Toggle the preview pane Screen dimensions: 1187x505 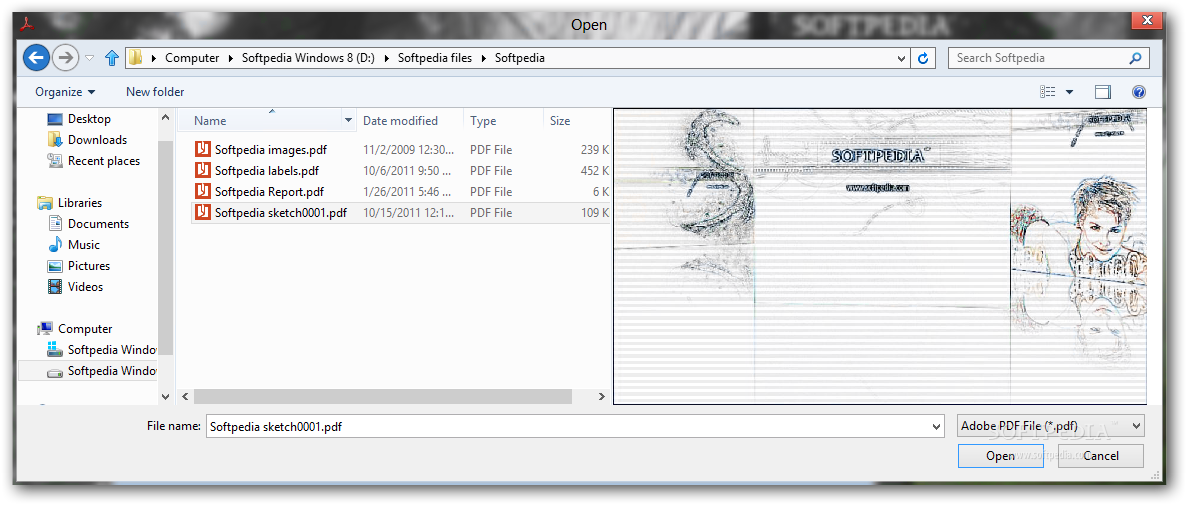1103,92
